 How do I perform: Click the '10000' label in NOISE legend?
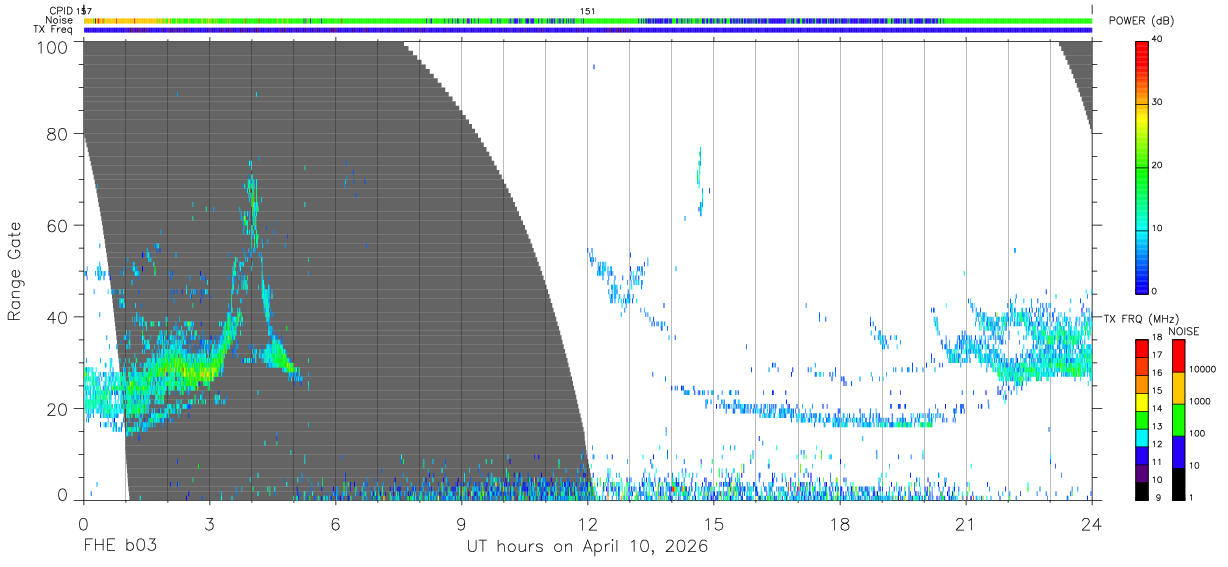(1202, 368)
